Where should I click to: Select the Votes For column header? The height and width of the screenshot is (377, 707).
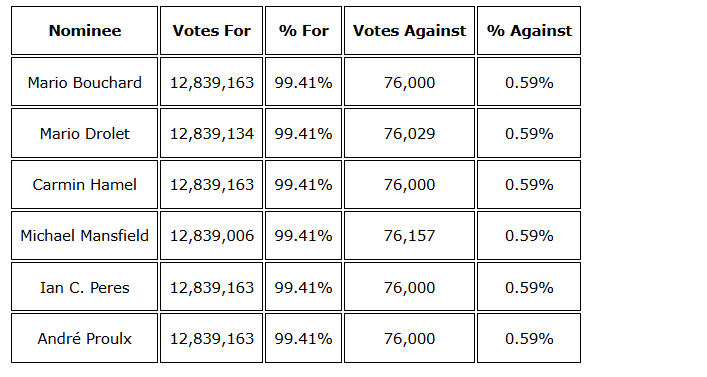[211, 31]
